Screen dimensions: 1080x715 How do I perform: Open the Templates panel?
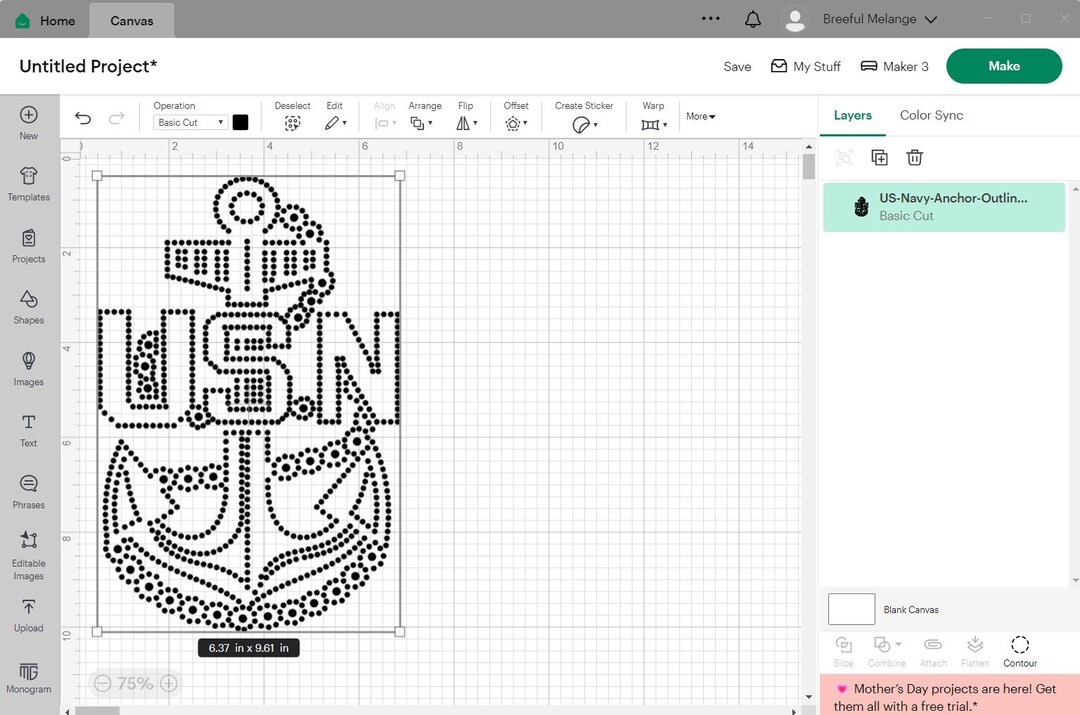[x=28, y=184]
